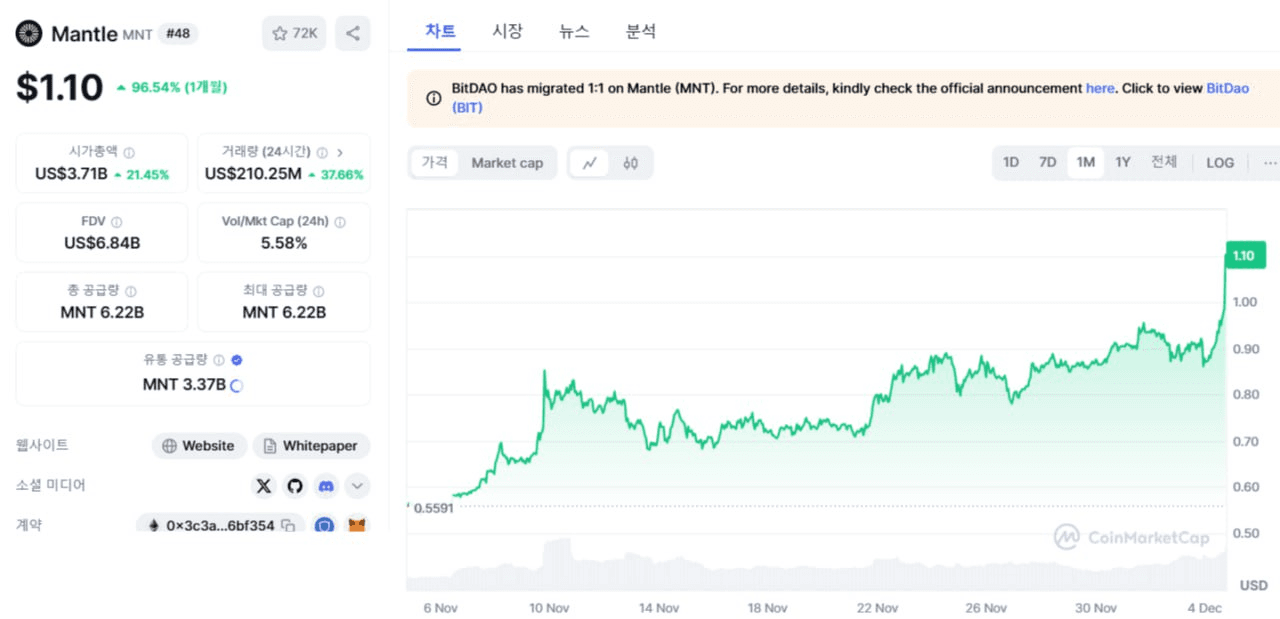Click the circulating supply progress ring
This screenshot has height=619, width=1280.
pyautogui.click(x=237, y=385)
